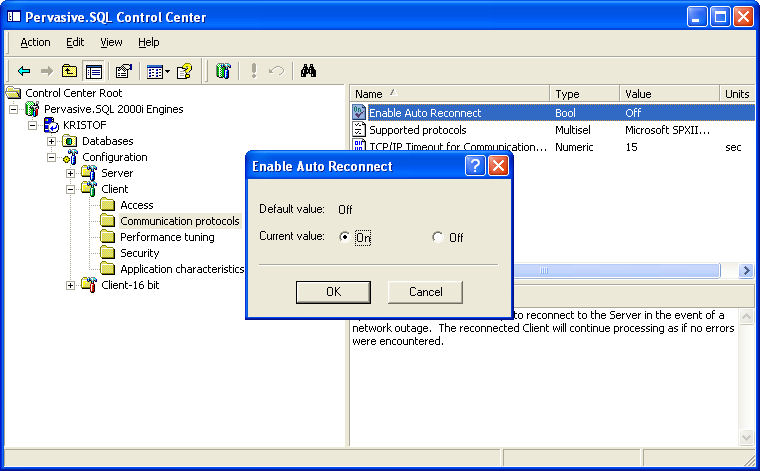Click the Security folder icon

[x=108, y=253]
